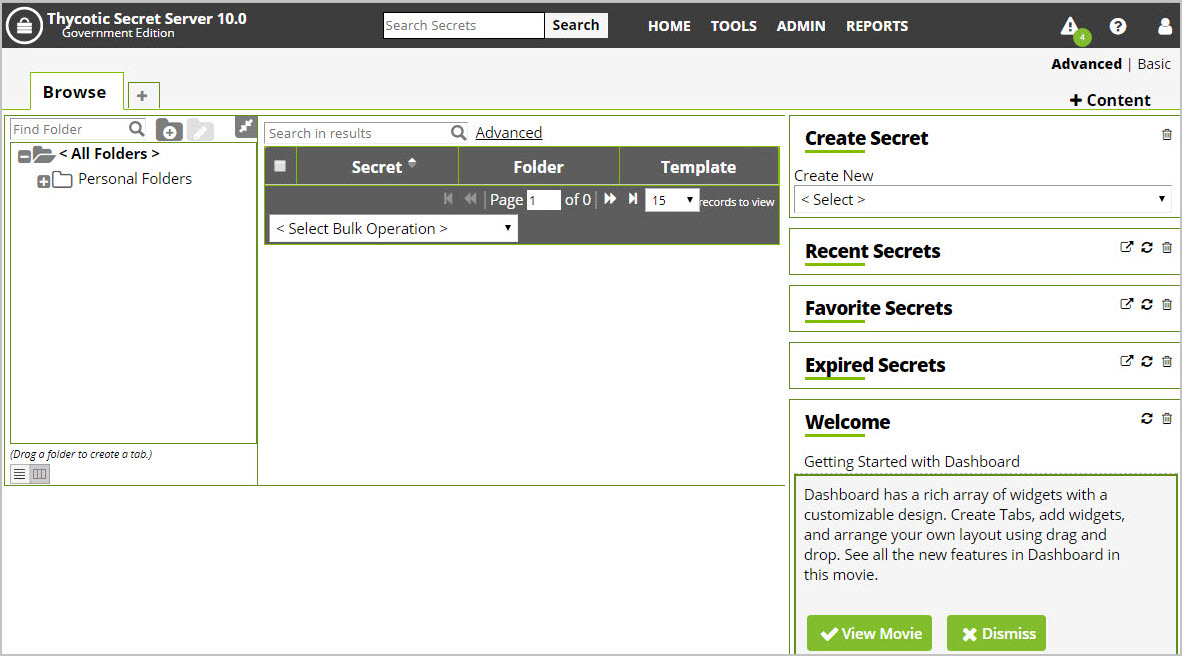Delete the Recent Secrets widget

point(1167,247)
